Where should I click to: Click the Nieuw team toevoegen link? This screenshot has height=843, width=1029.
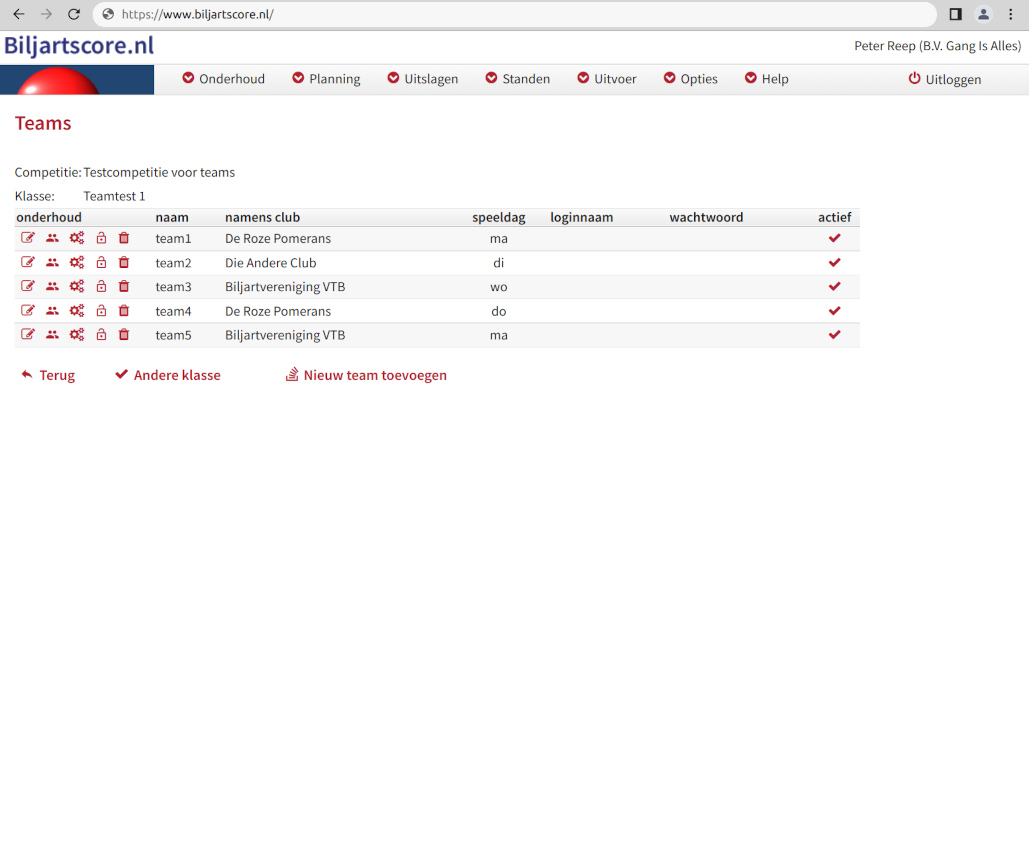366,375
